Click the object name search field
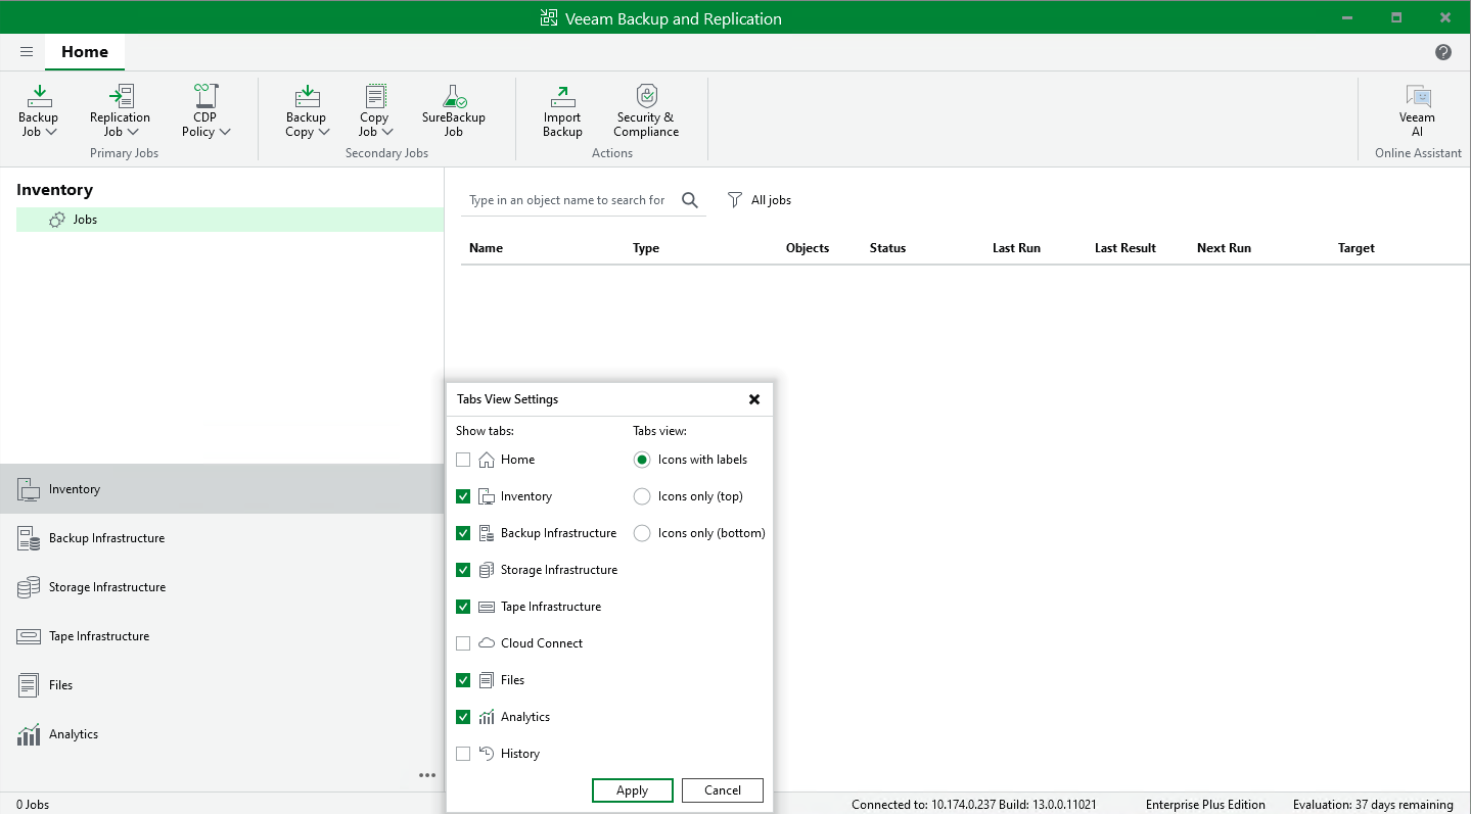The height and width of the screenshot is (814, 1471). click(570, 200)
